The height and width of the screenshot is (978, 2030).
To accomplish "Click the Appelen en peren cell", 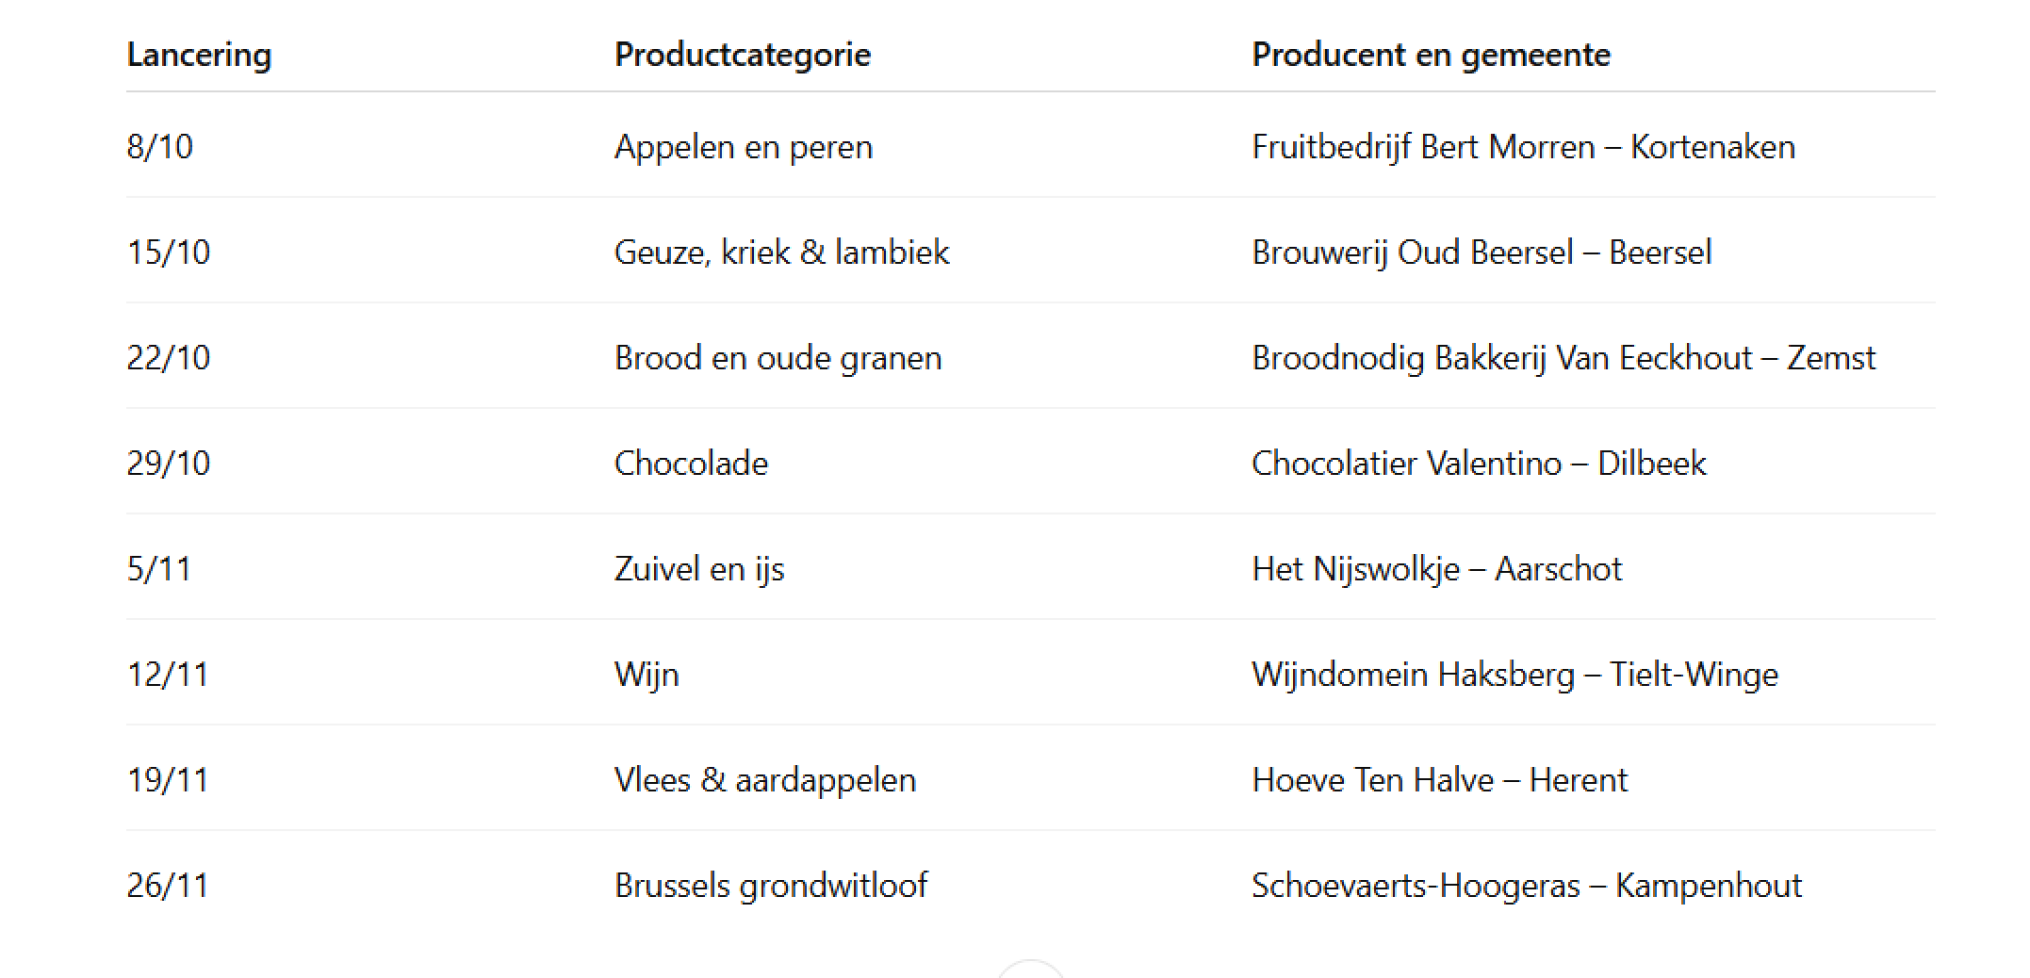I will [743, 147].
